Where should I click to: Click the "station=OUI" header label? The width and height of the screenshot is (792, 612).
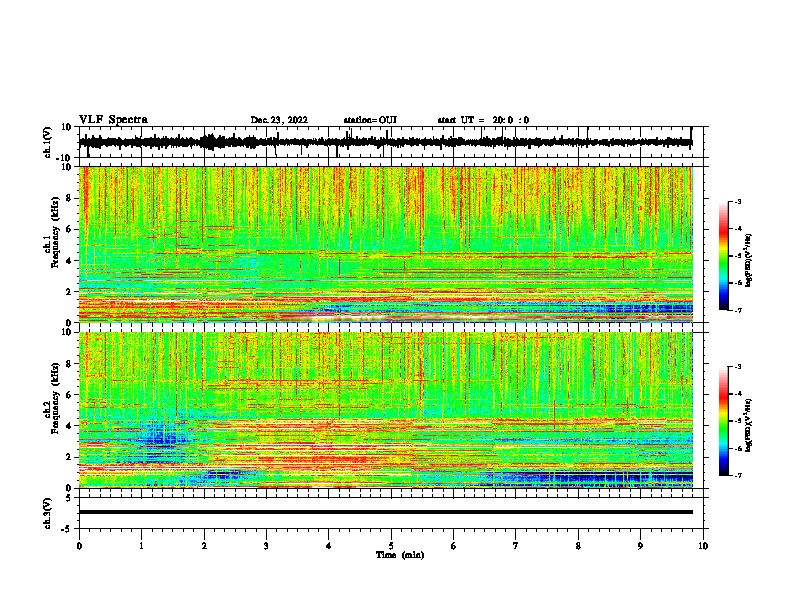tap(370, 120)
